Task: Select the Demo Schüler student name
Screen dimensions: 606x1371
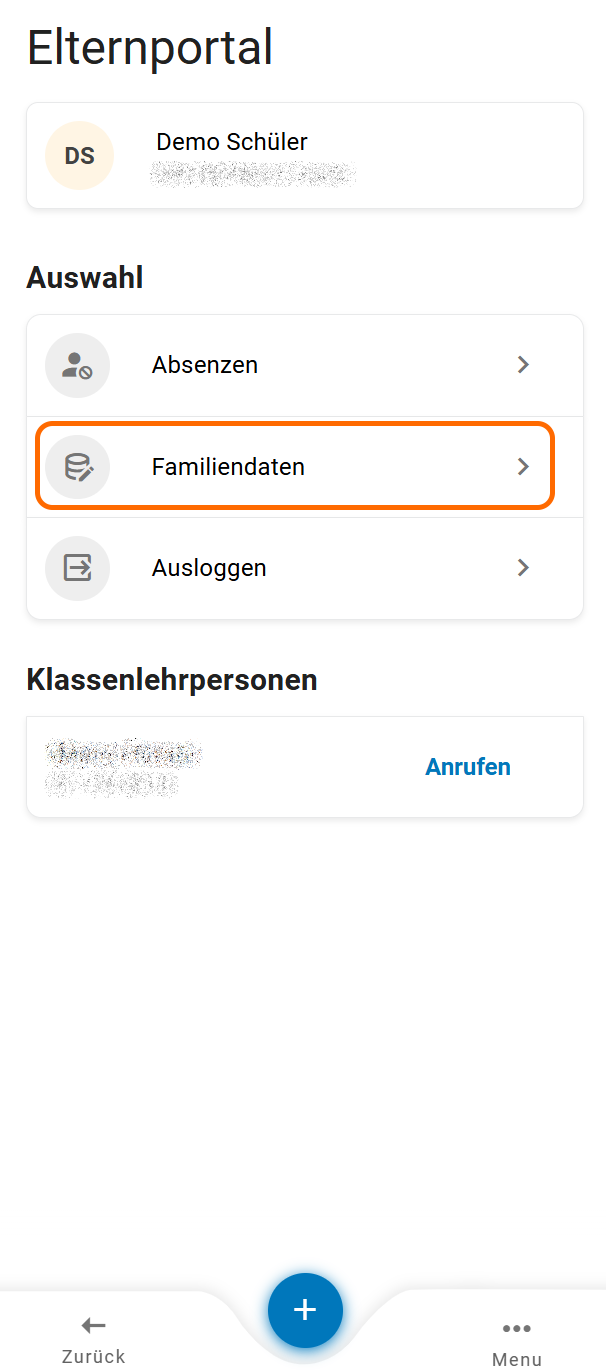Action: point(232,142)
